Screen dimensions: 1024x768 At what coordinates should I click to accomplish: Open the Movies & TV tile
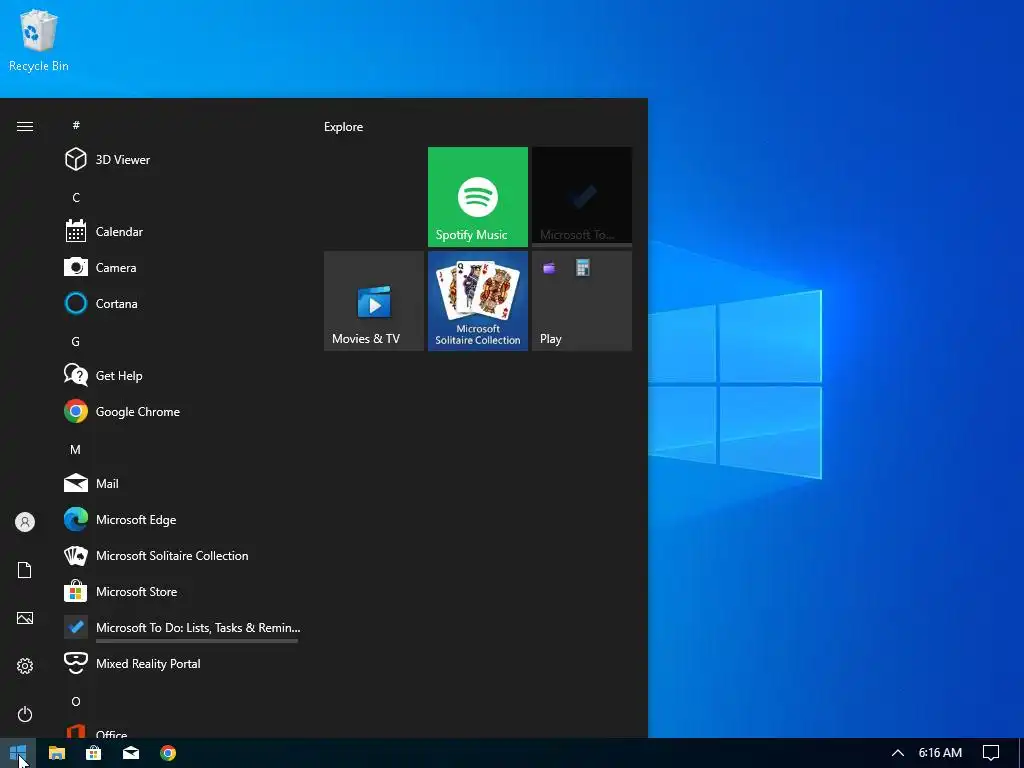coord(374,300)
